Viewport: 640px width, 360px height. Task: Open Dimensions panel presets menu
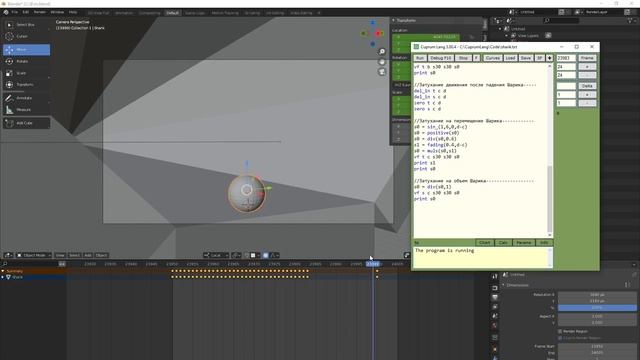click(x=627, y=285)
